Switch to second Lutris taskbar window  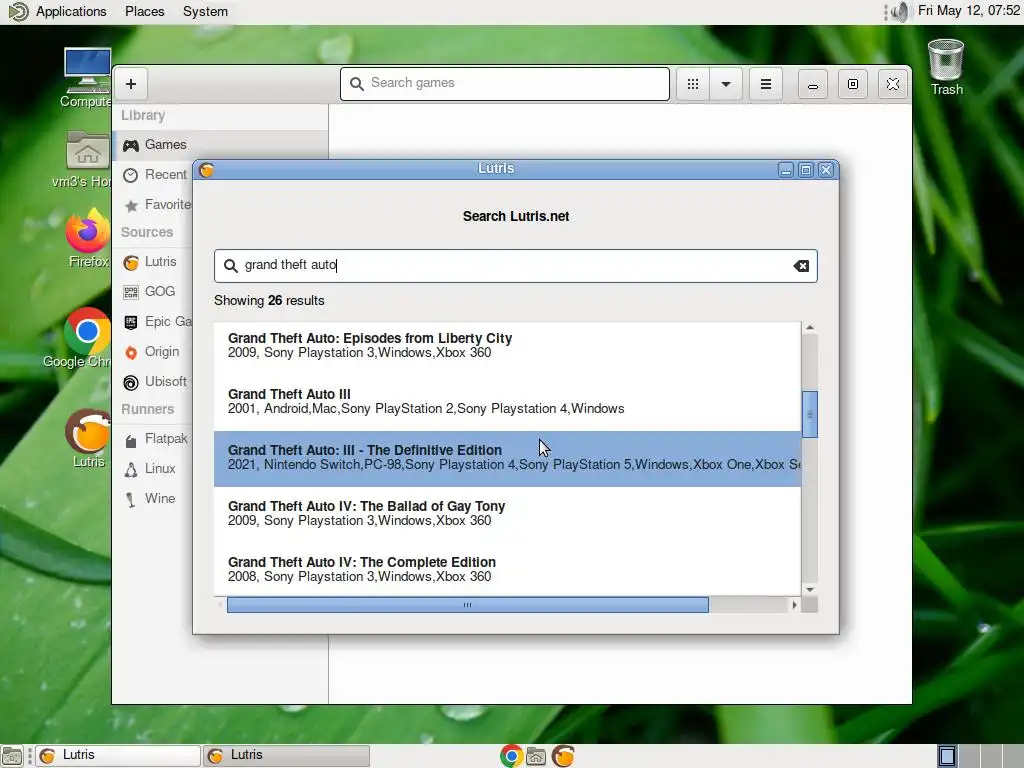[x=286, y=756]
